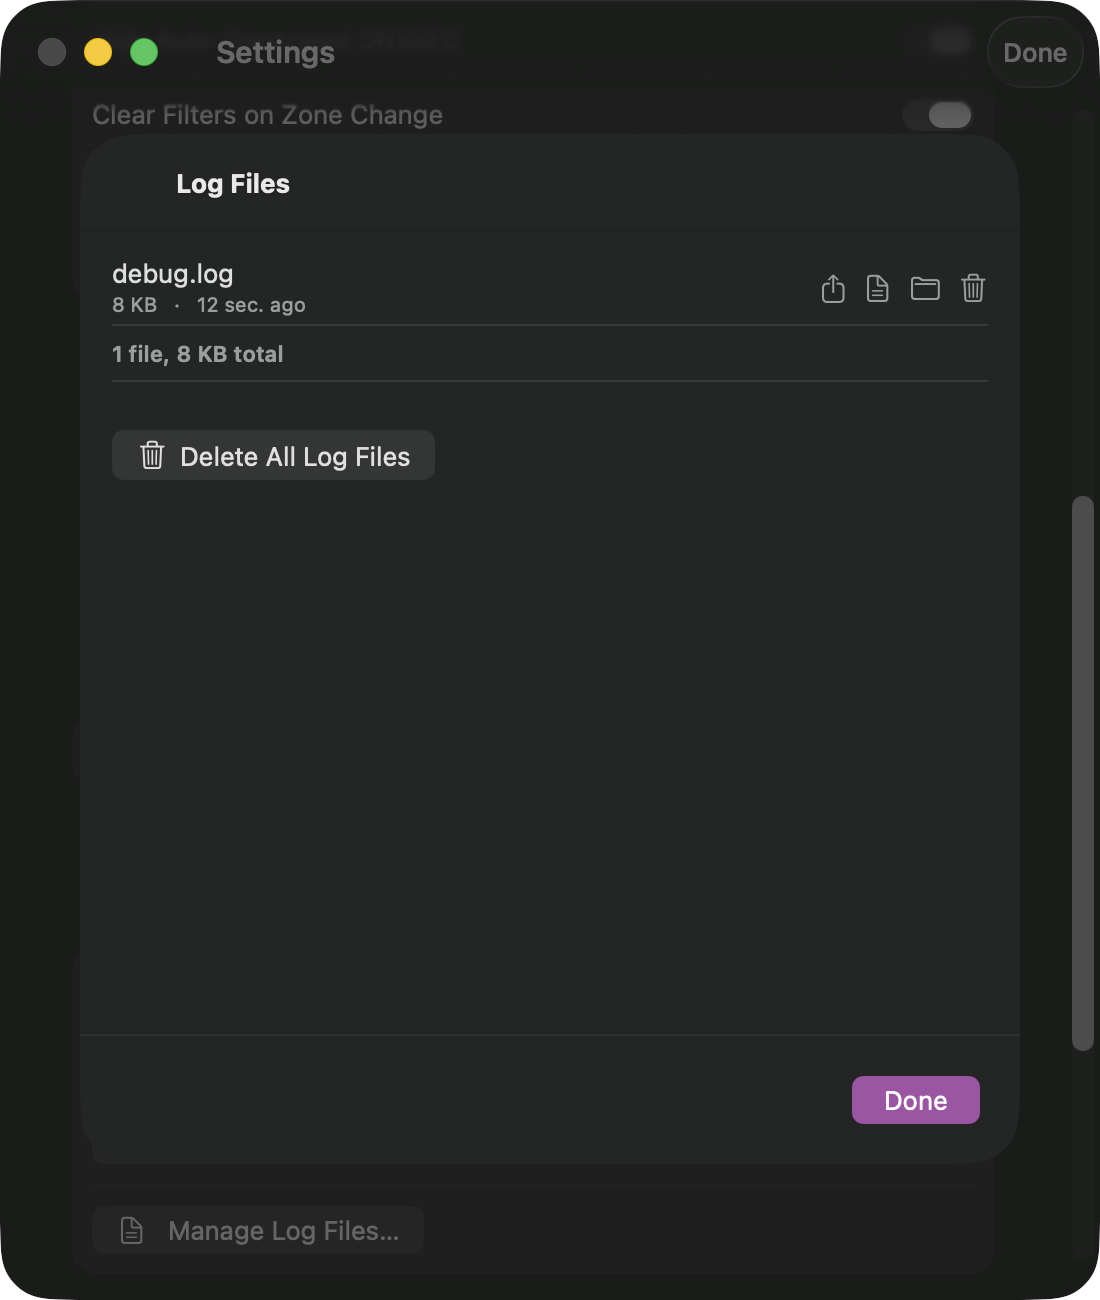Image resolution: width=1100 pixels, height=1300 pixels.
Task: Reveal debug.log in Finder with folder icon
Action: click(x=925, y=288)
